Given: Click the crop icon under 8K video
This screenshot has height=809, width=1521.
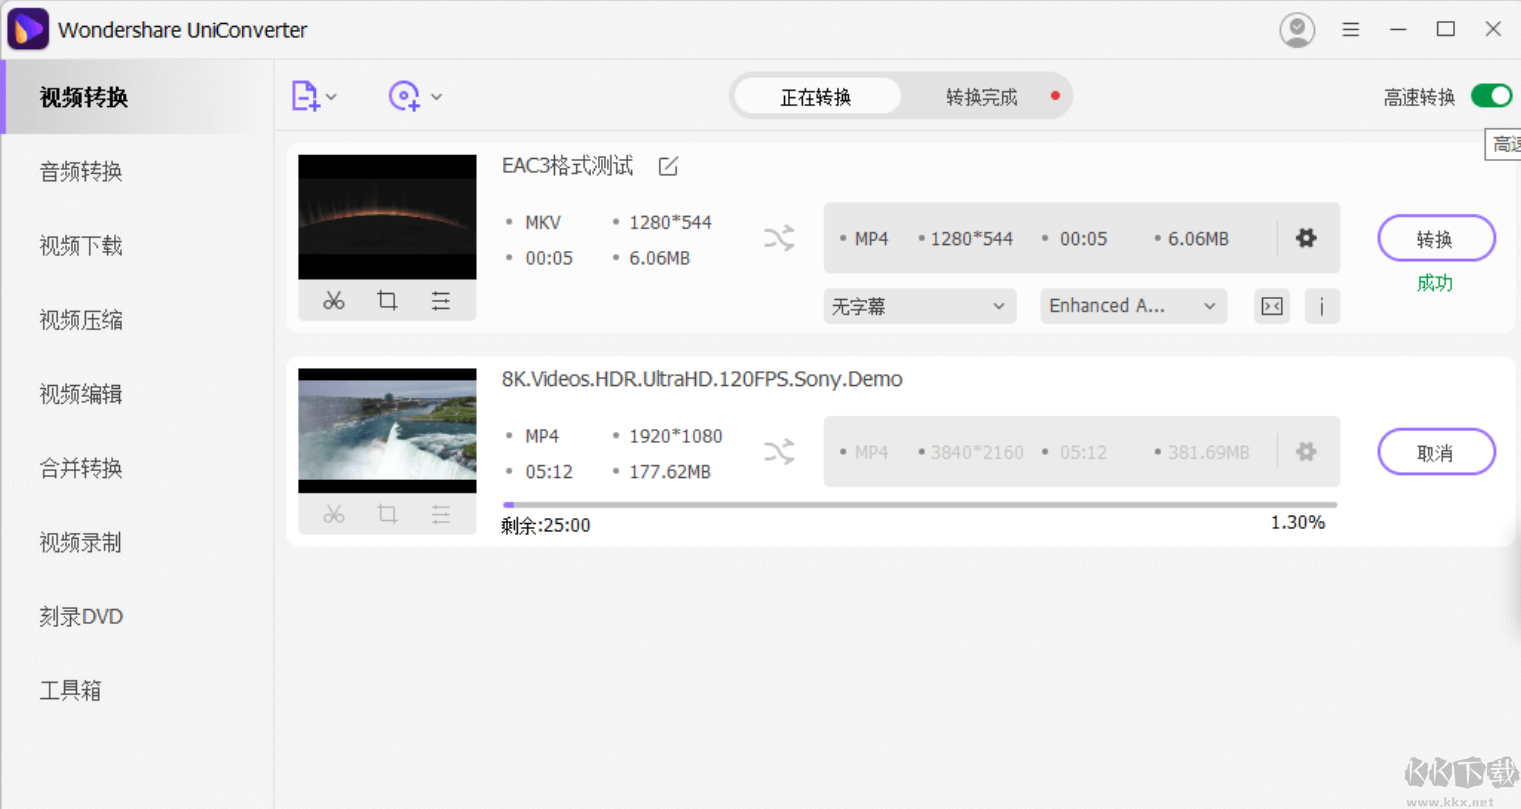Looking at the screenshot, I should [387, 515].
